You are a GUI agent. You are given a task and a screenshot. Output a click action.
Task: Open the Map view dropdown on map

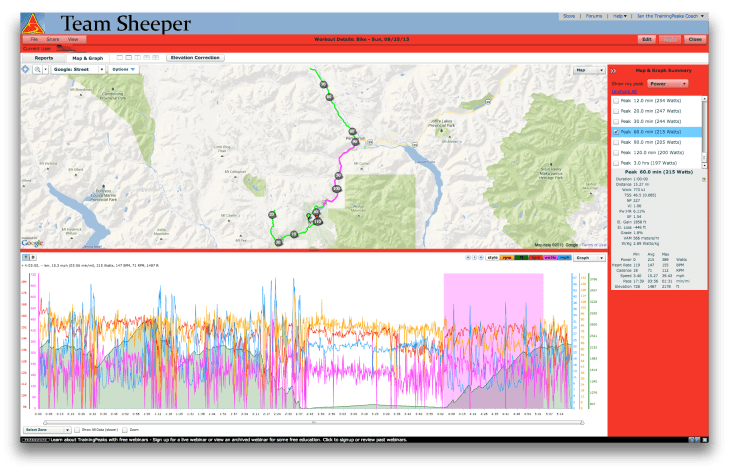click(589, 70)
